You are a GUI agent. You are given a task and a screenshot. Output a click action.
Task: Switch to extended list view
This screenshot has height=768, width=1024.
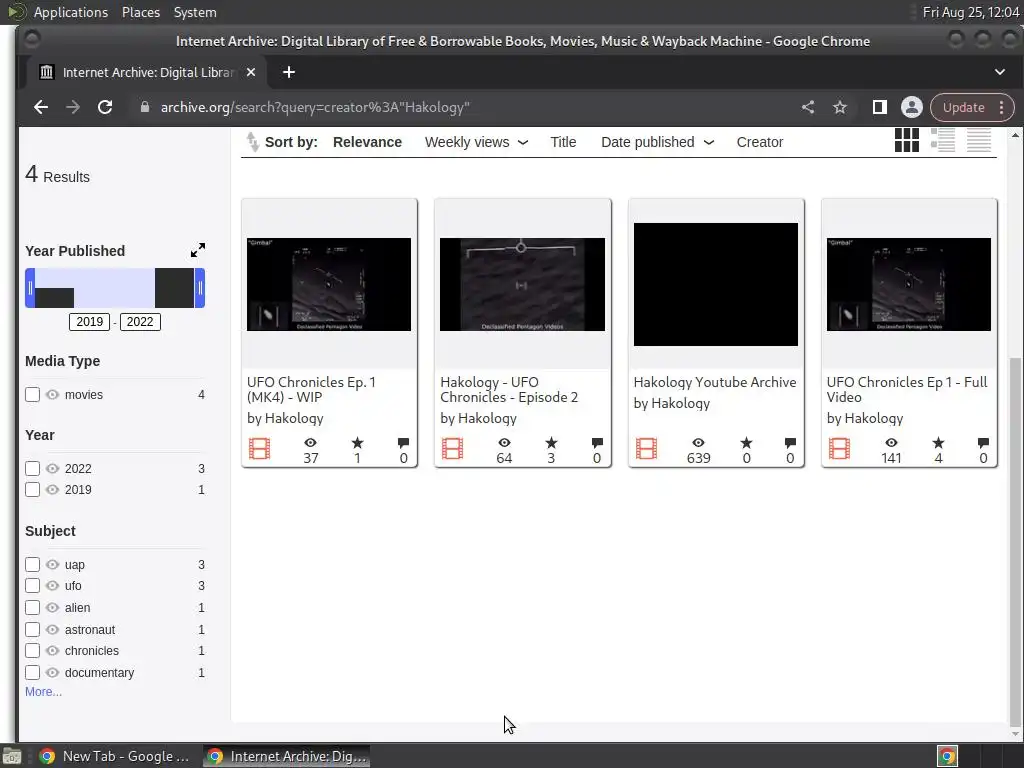[942, 140]
